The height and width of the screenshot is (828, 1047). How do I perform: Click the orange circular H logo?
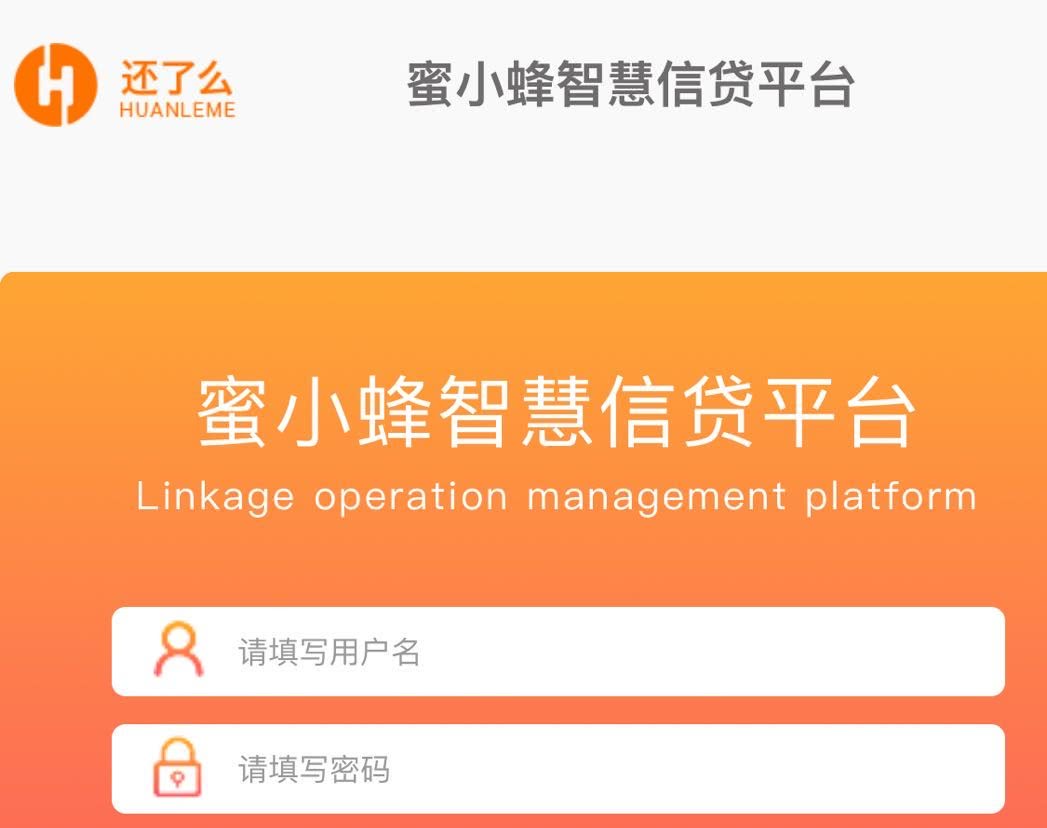[x=56, y=84]
